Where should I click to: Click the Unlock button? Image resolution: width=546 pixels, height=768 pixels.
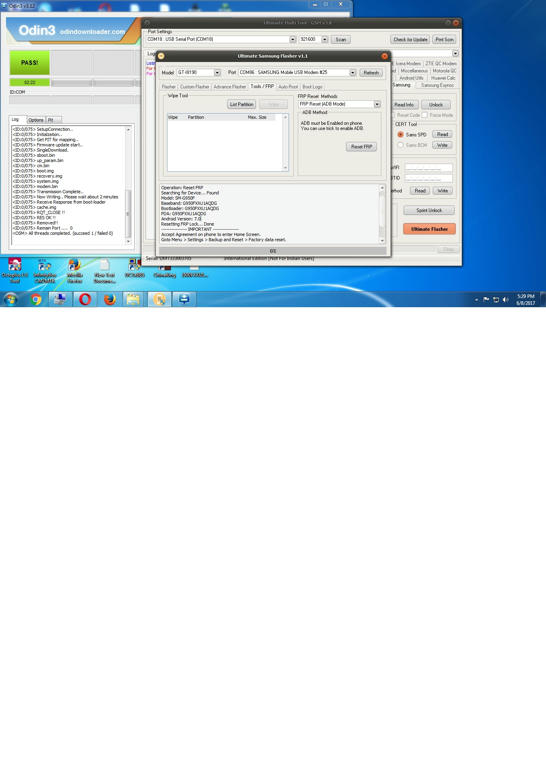pos(436,105)
